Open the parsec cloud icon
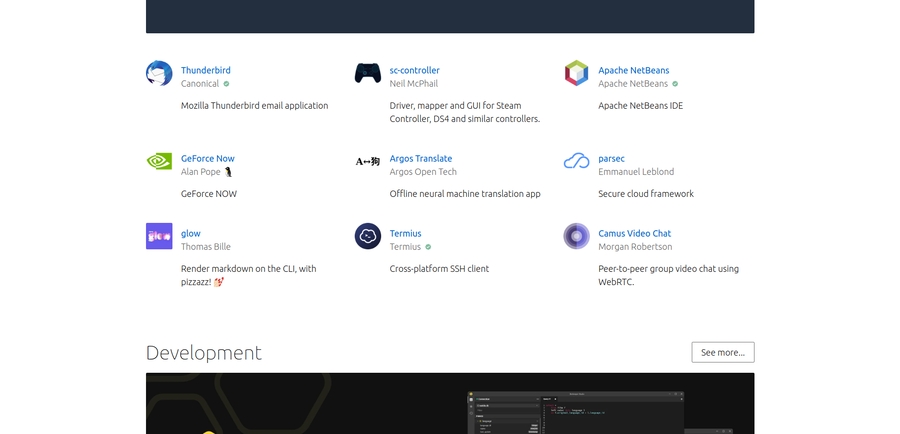Viewport: 900px width, 434px height. coord(576,161)
